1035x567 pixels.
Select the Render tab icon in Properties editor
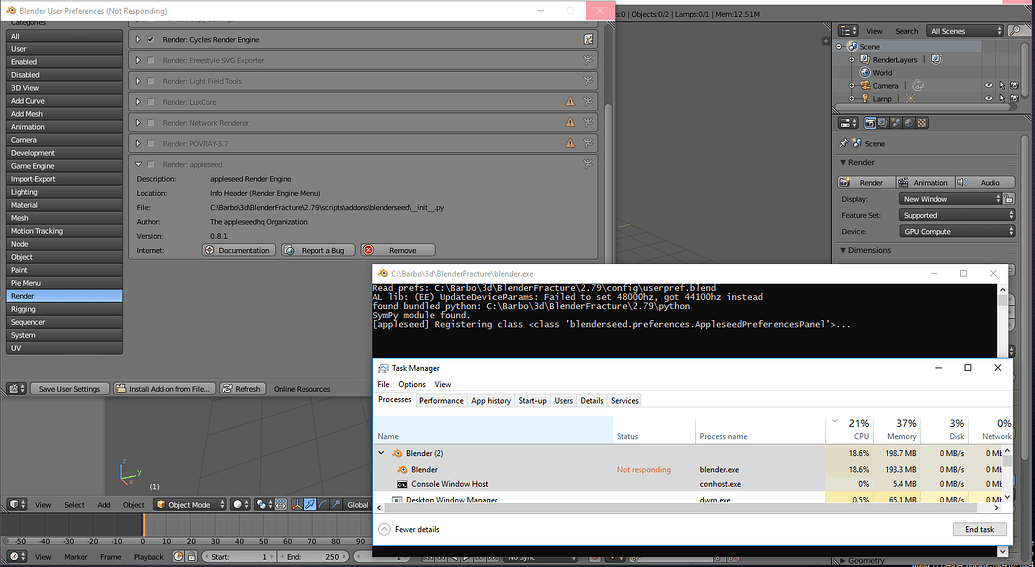click(870, 123)
